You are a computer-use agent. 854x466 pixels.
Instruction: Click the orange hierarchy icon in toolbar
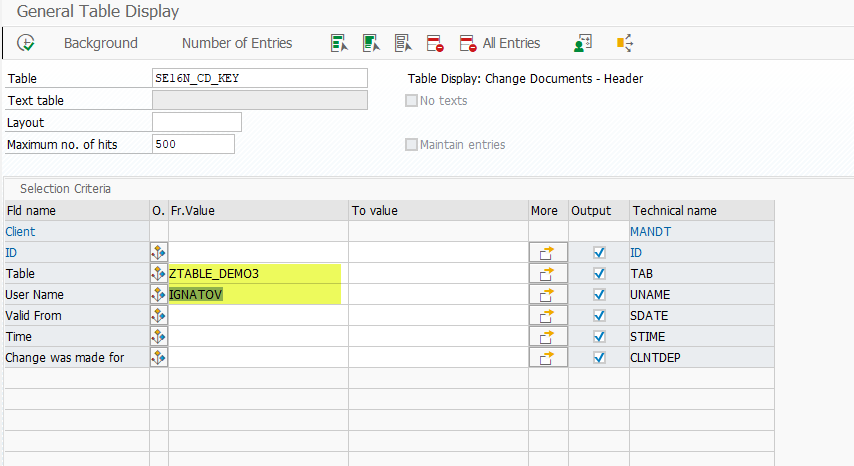pos(625,43)
